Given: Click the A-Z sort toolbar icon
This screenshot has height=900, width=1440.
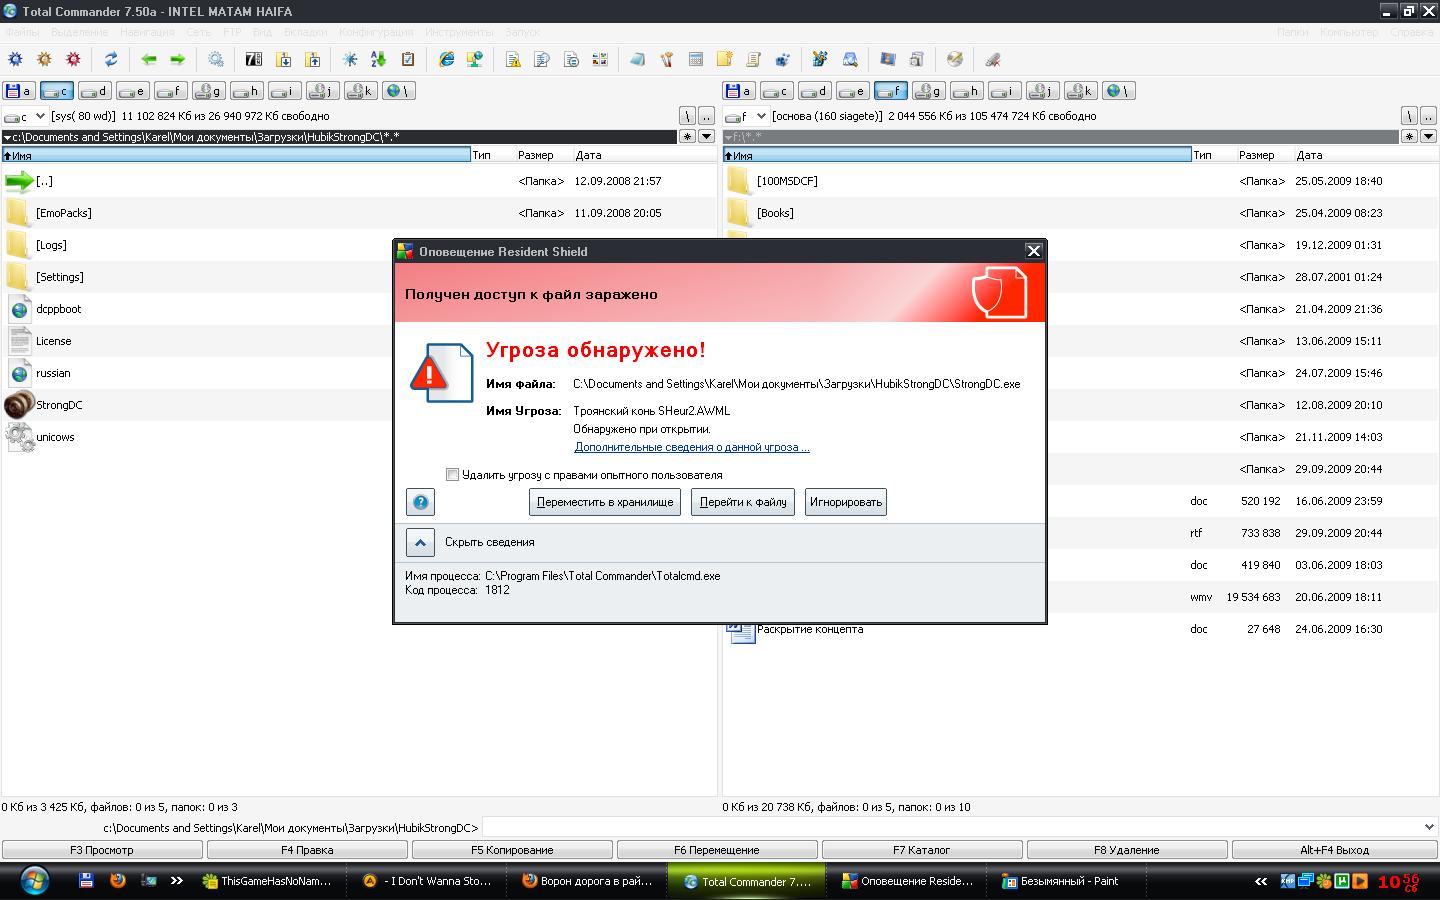Looking at the screenshot, I should coord(378,60).
